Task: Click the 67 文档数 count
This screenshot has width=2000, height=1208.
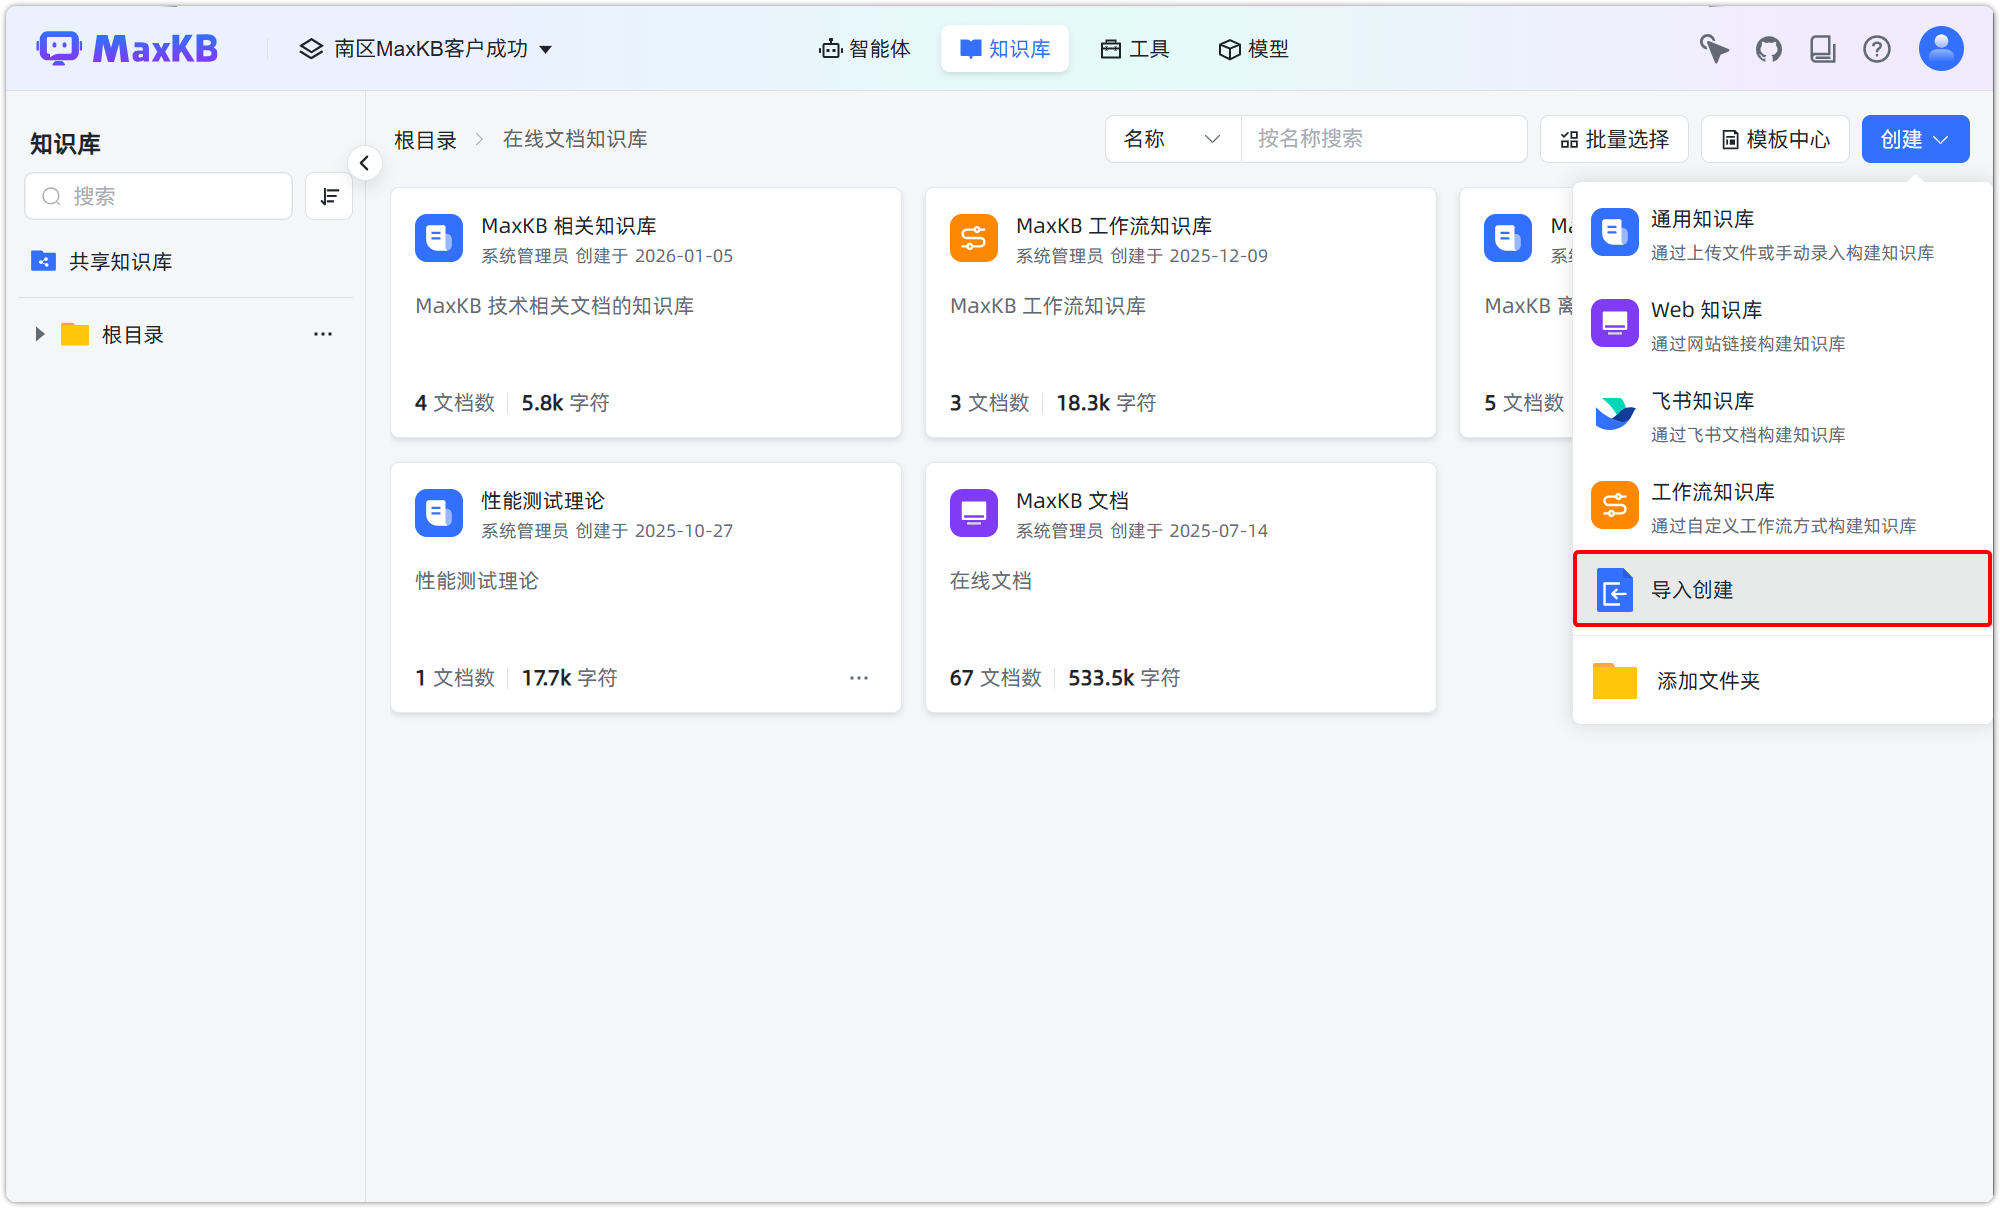Action: click(x=996, y=678)
